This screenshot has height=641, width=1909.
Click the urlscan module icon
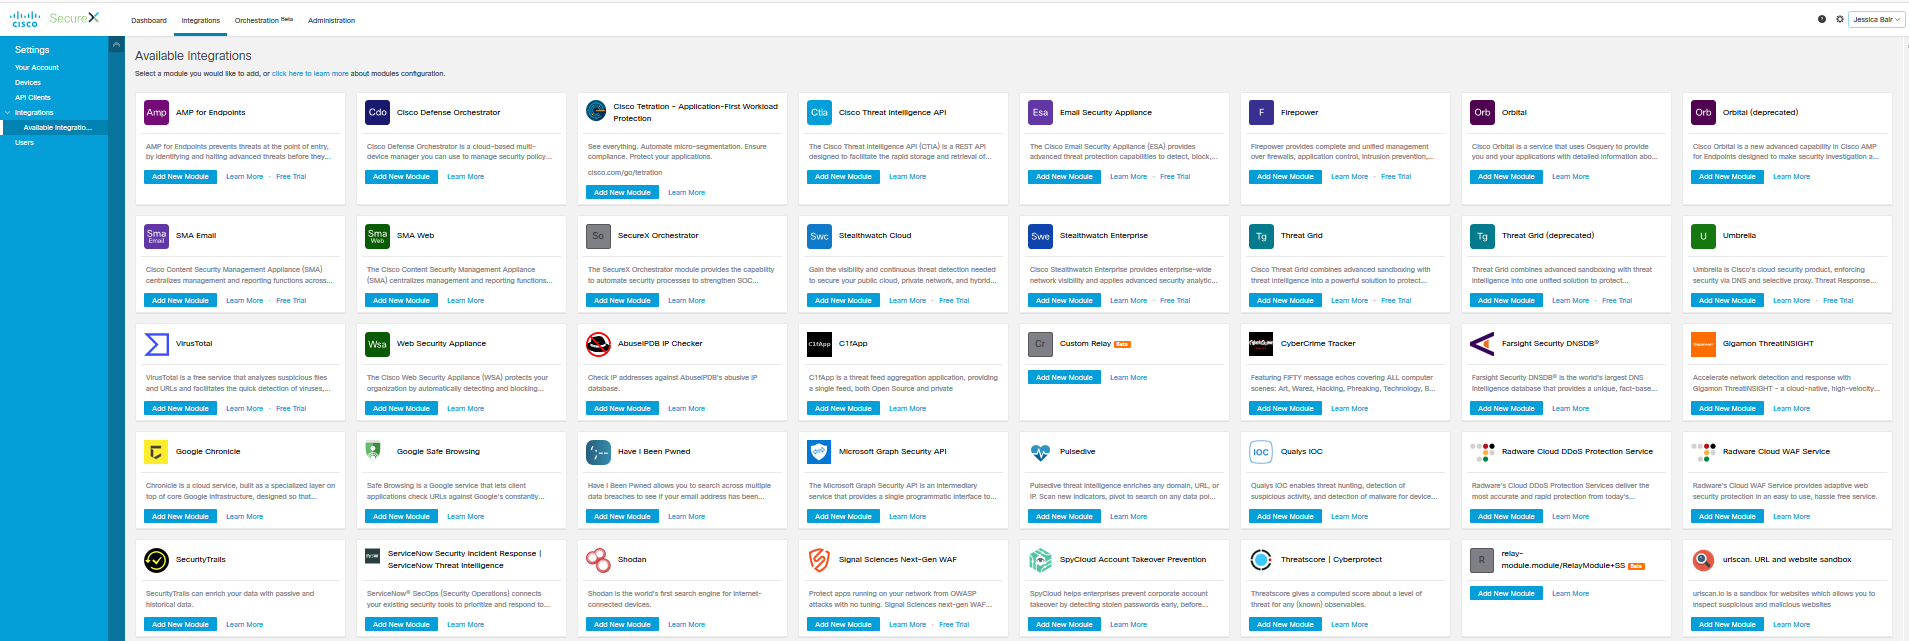(x=1703, y=560)
